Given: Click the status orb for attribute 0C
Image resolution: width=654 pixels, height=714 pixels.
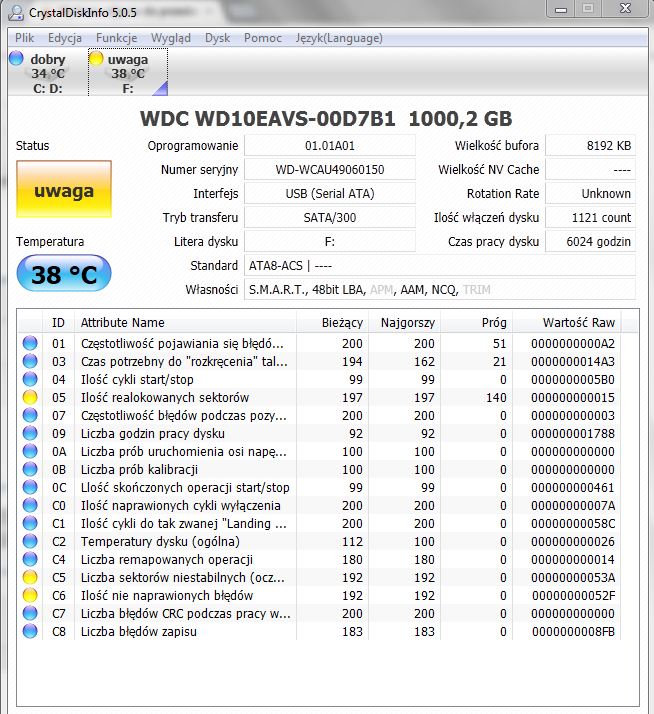Looking at the screenshot, I should click(30, 487).
